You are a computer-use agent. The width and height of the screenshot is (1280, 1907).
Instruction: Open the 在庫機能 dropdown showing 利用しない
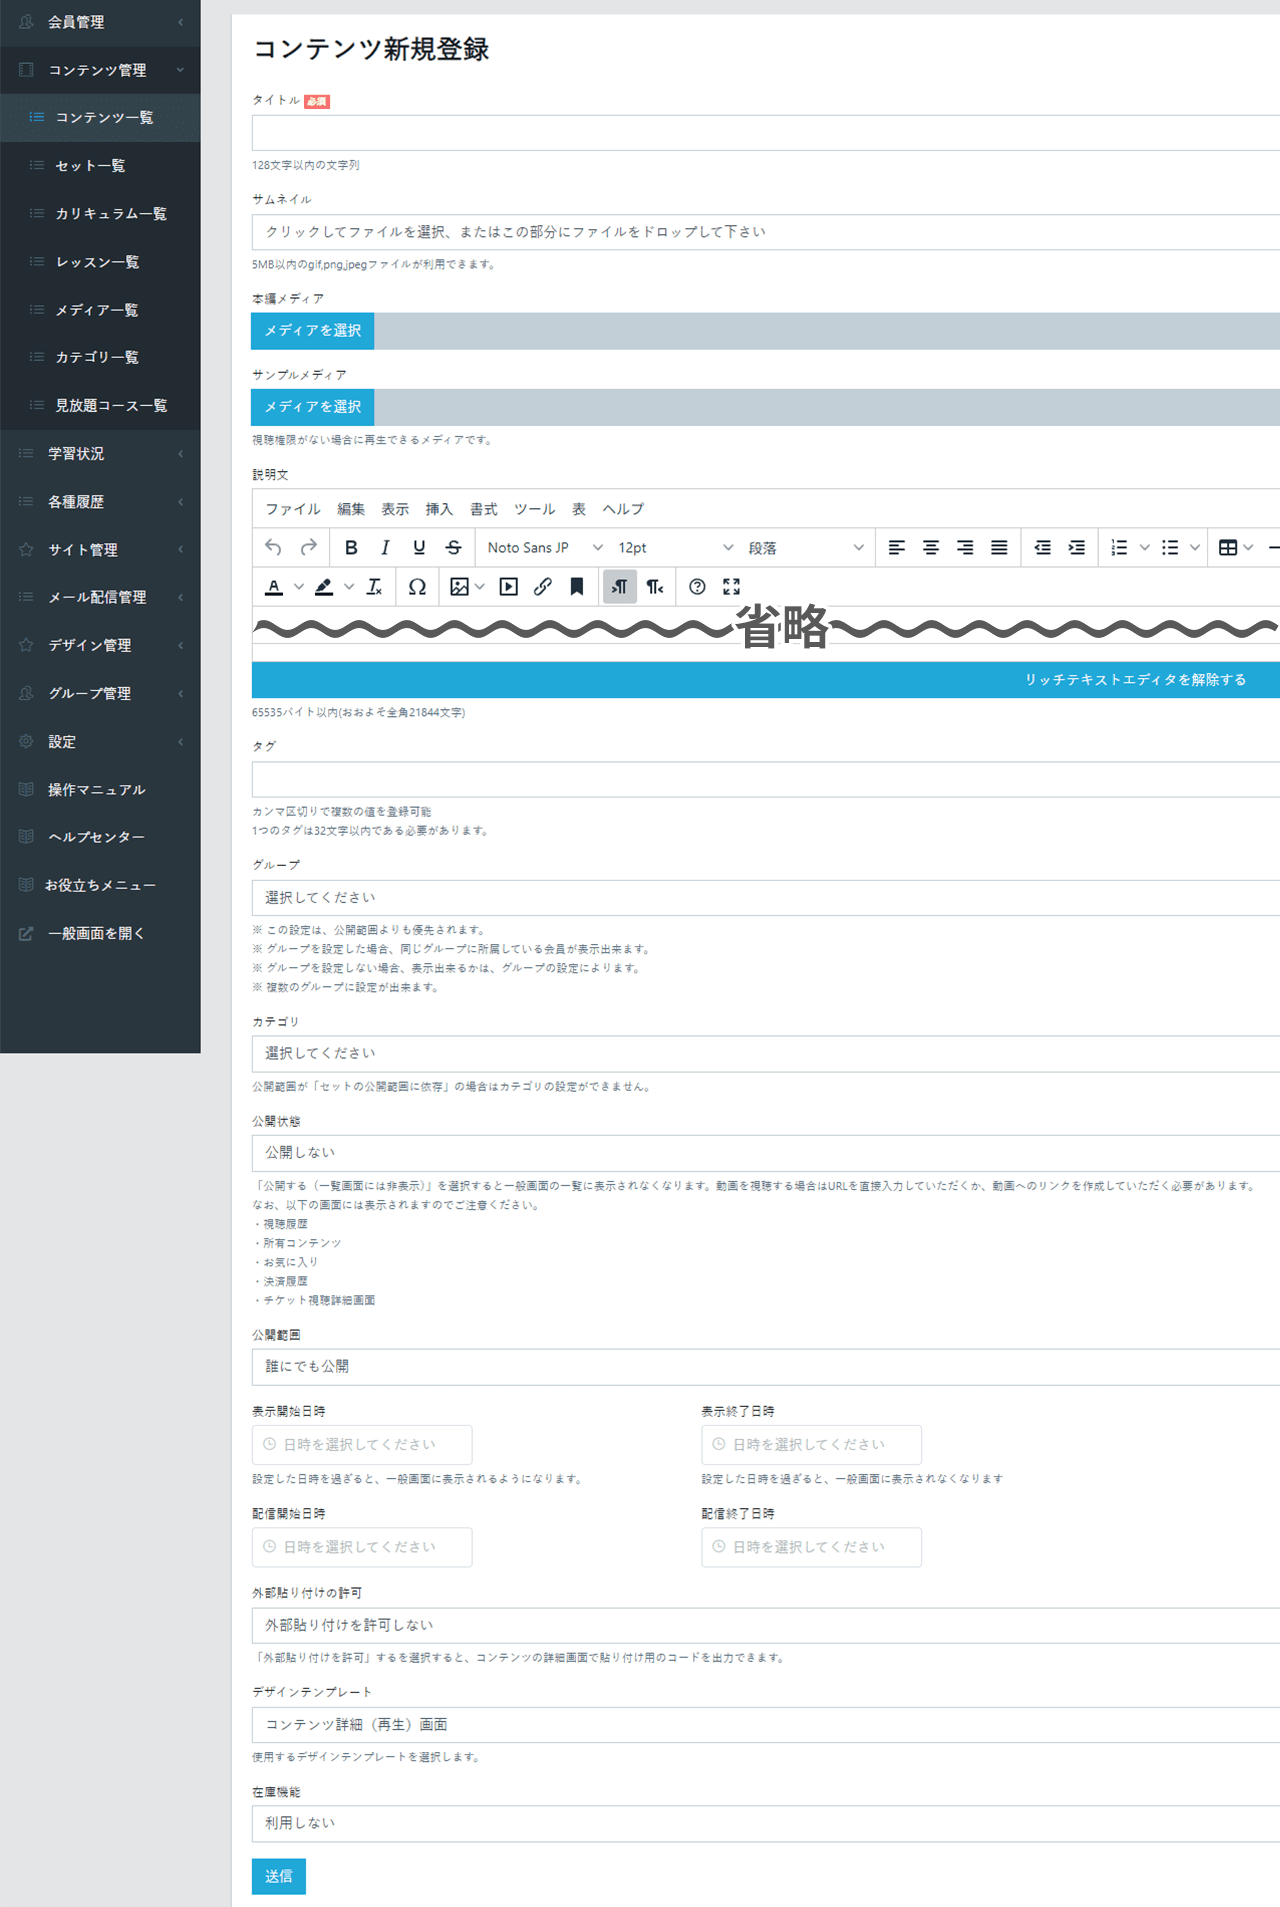766,1823
